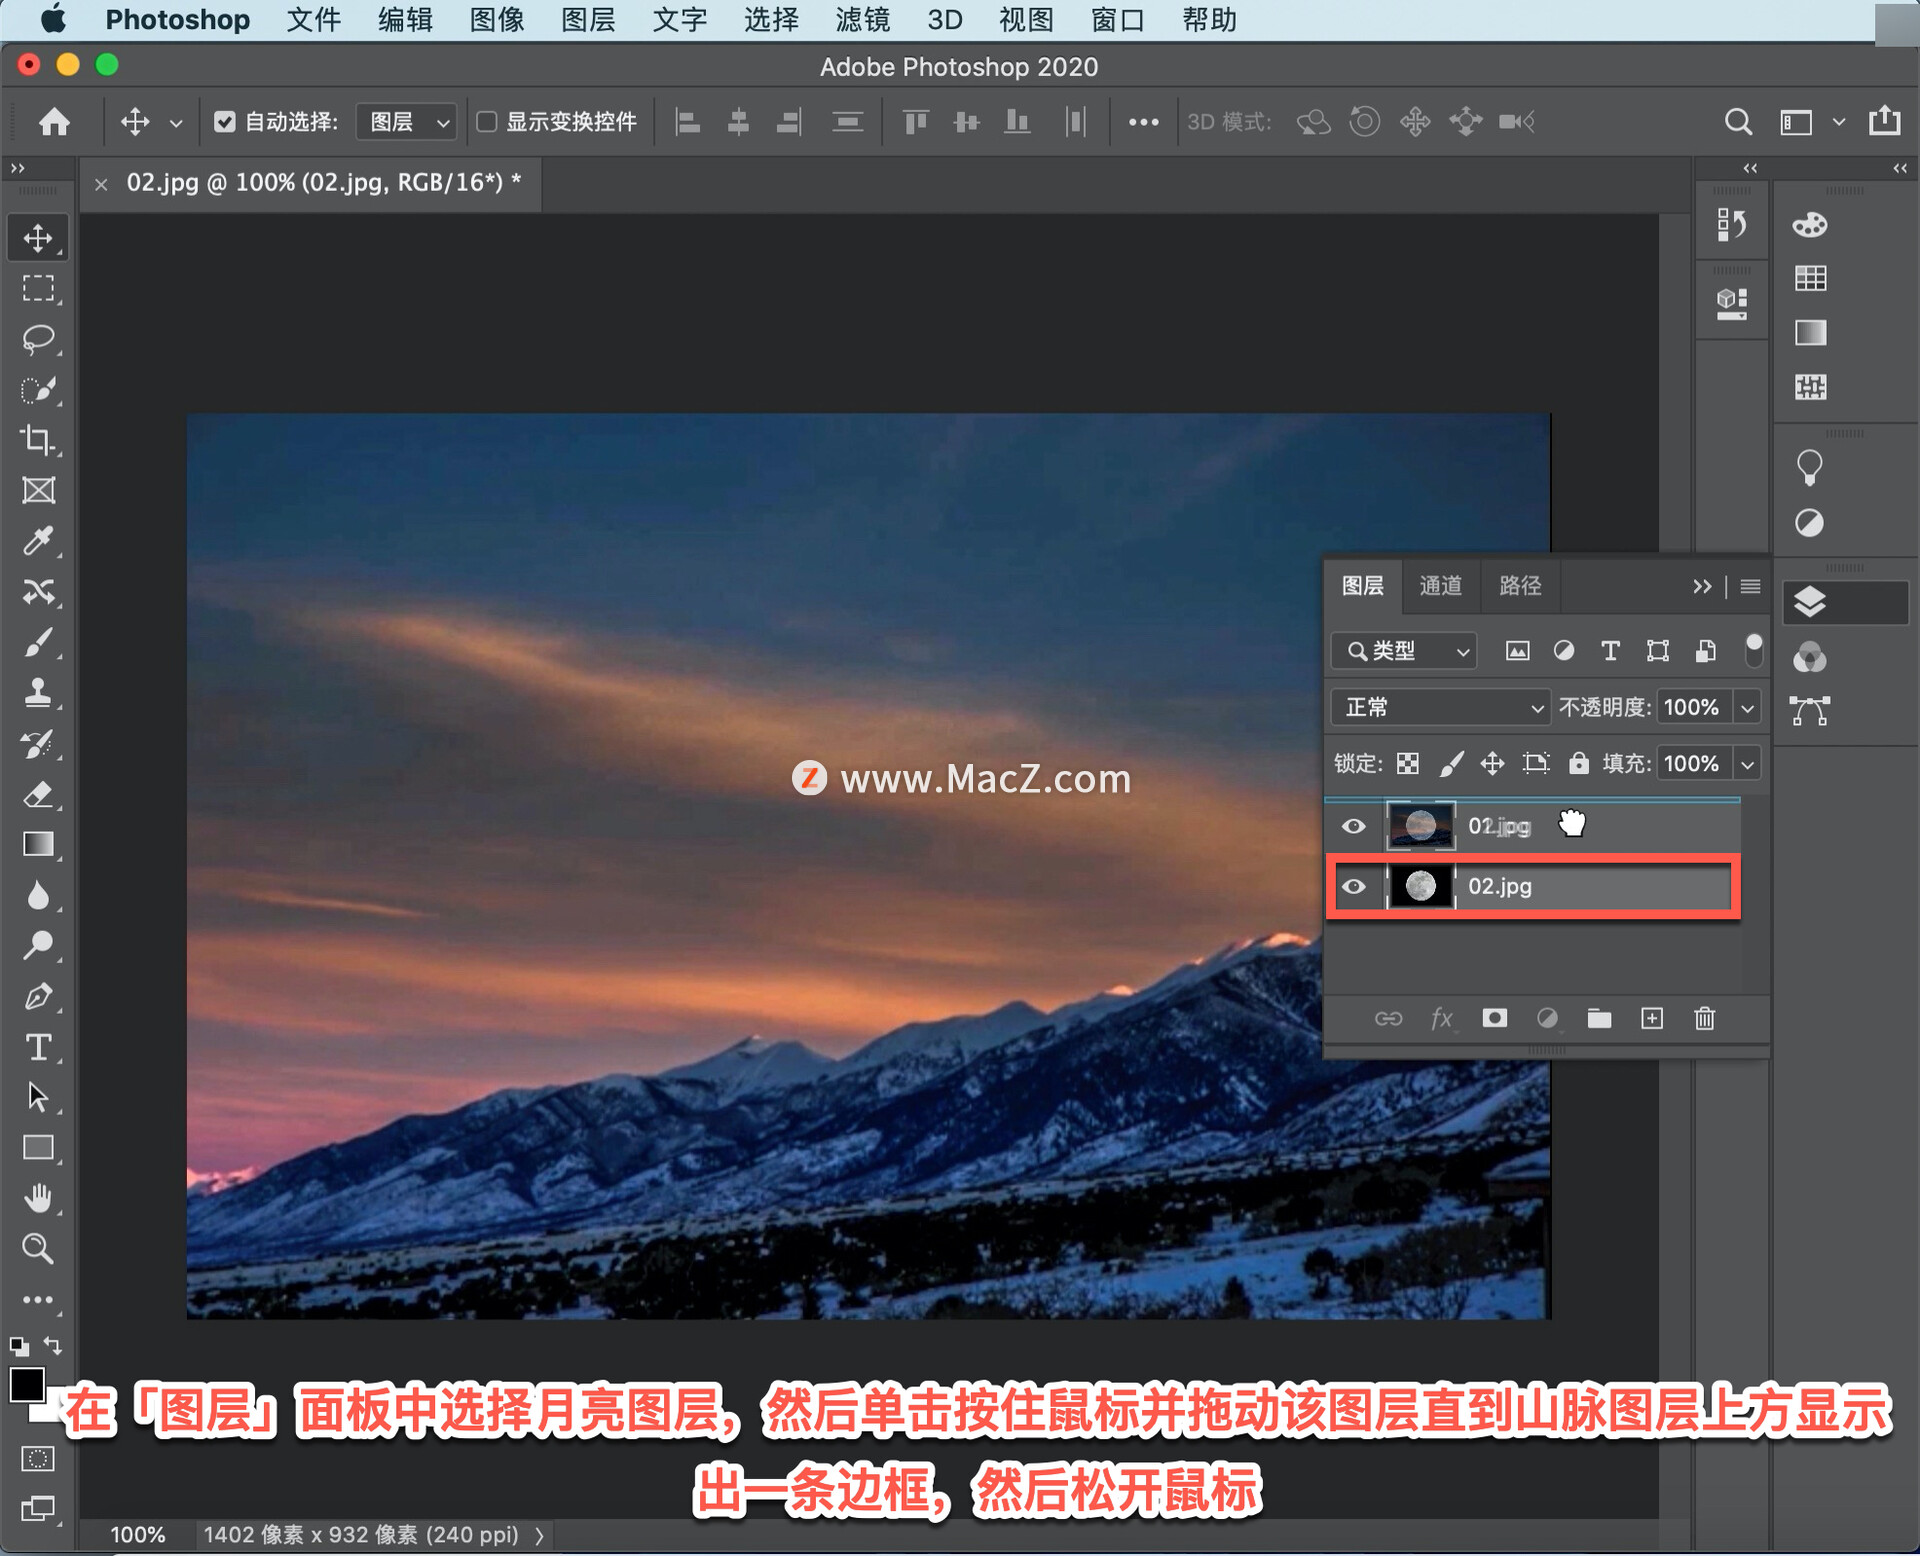Select the Healing Brush tool

click(x=38, y=592)
